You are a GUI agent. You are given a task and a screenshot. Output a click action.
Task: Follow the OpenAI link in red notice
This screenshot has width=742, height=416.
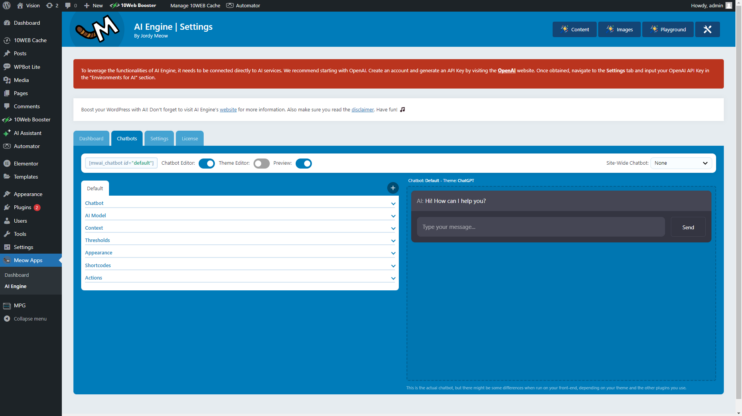pyautogui.click(x=506, y=71)
